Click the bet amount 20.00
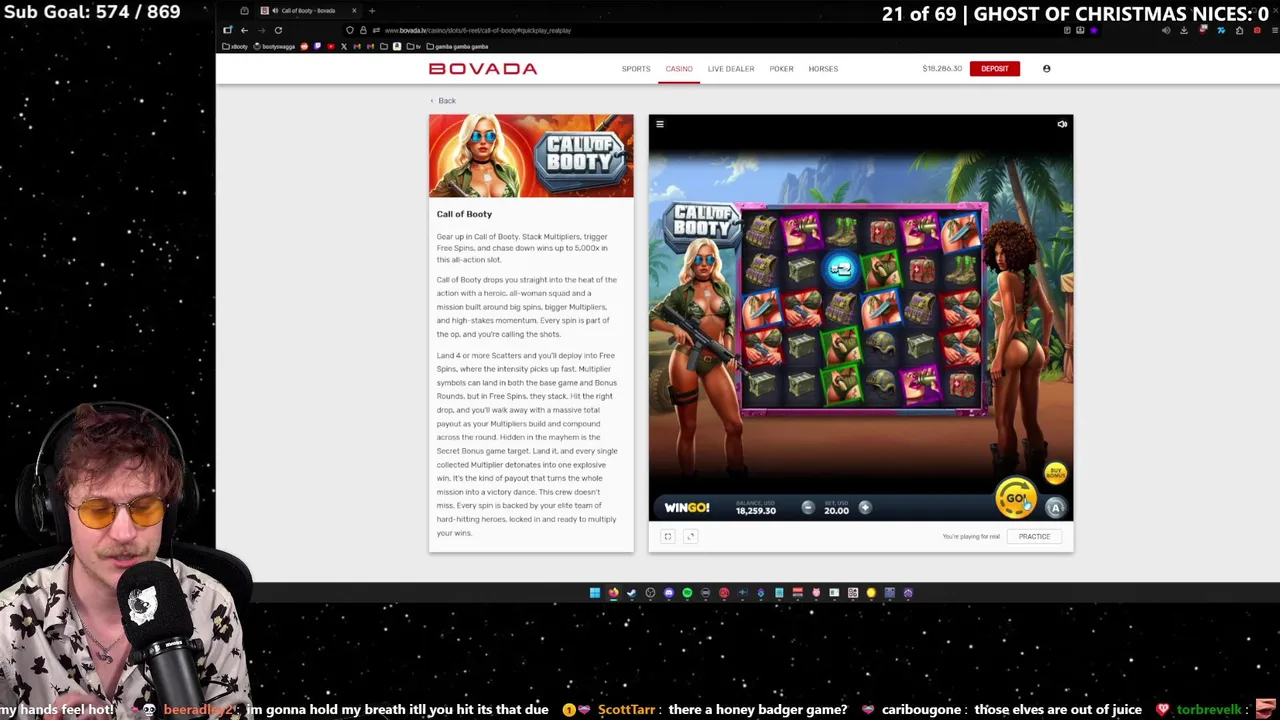The width and height of the screenshot is (1280, 720). coord(836,511)
